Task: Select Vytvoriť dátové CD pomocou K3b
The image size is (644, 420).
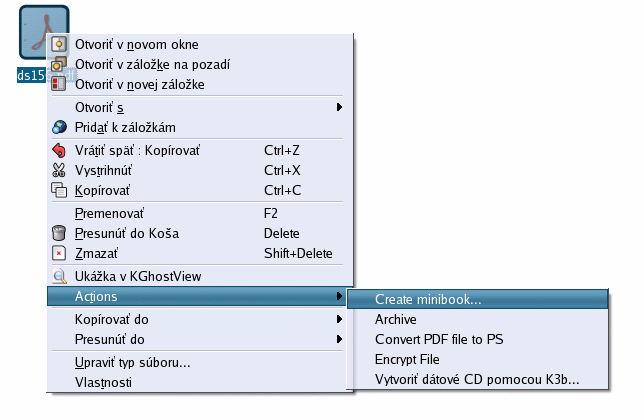Action: (x=478, y=379)
